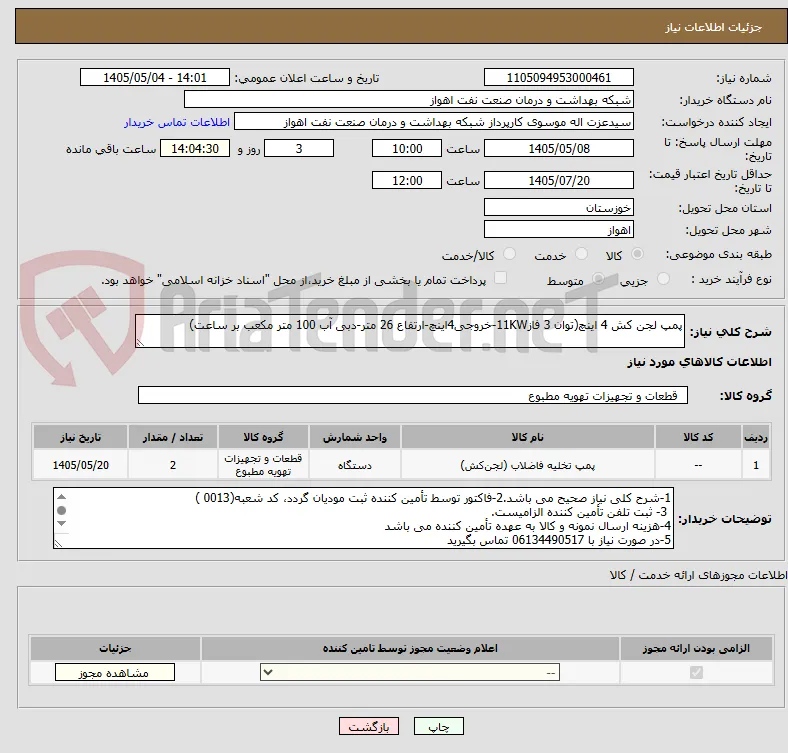Click the گروه کالا column header

(263, 437)
